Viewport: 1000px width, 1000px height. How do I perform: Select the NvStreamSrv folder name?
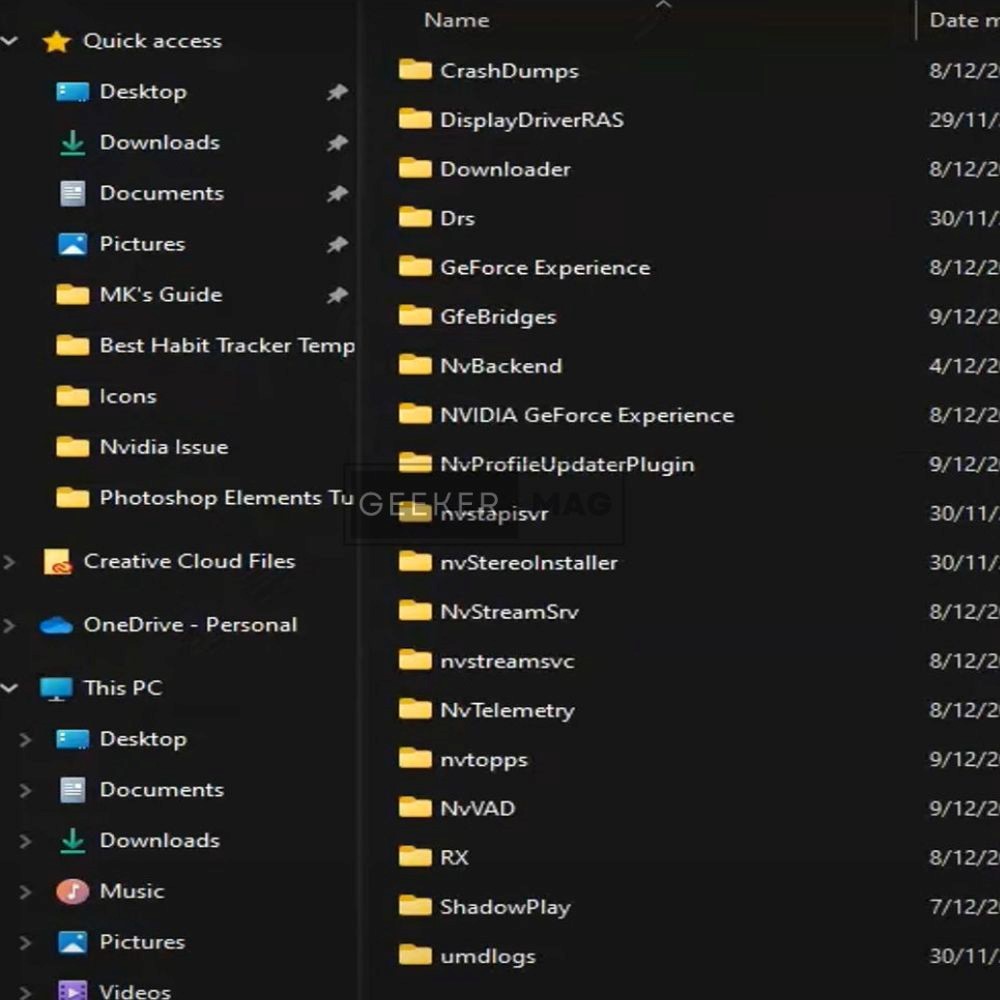pyautogui.click(x=510, y=612)
